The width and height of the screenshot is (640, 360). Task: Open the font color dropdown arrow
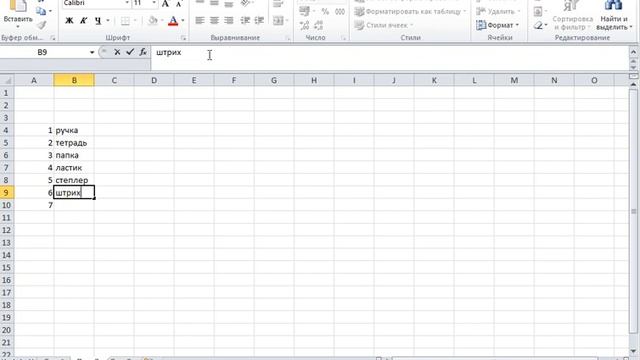[182, 20]
